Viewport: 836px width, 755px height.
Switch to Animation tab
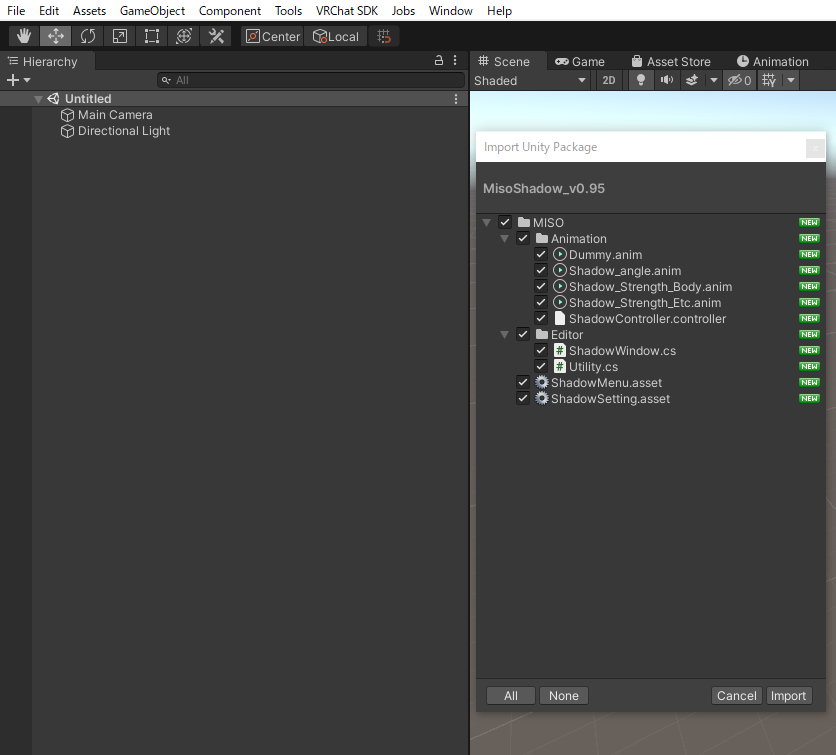(773, 61)
